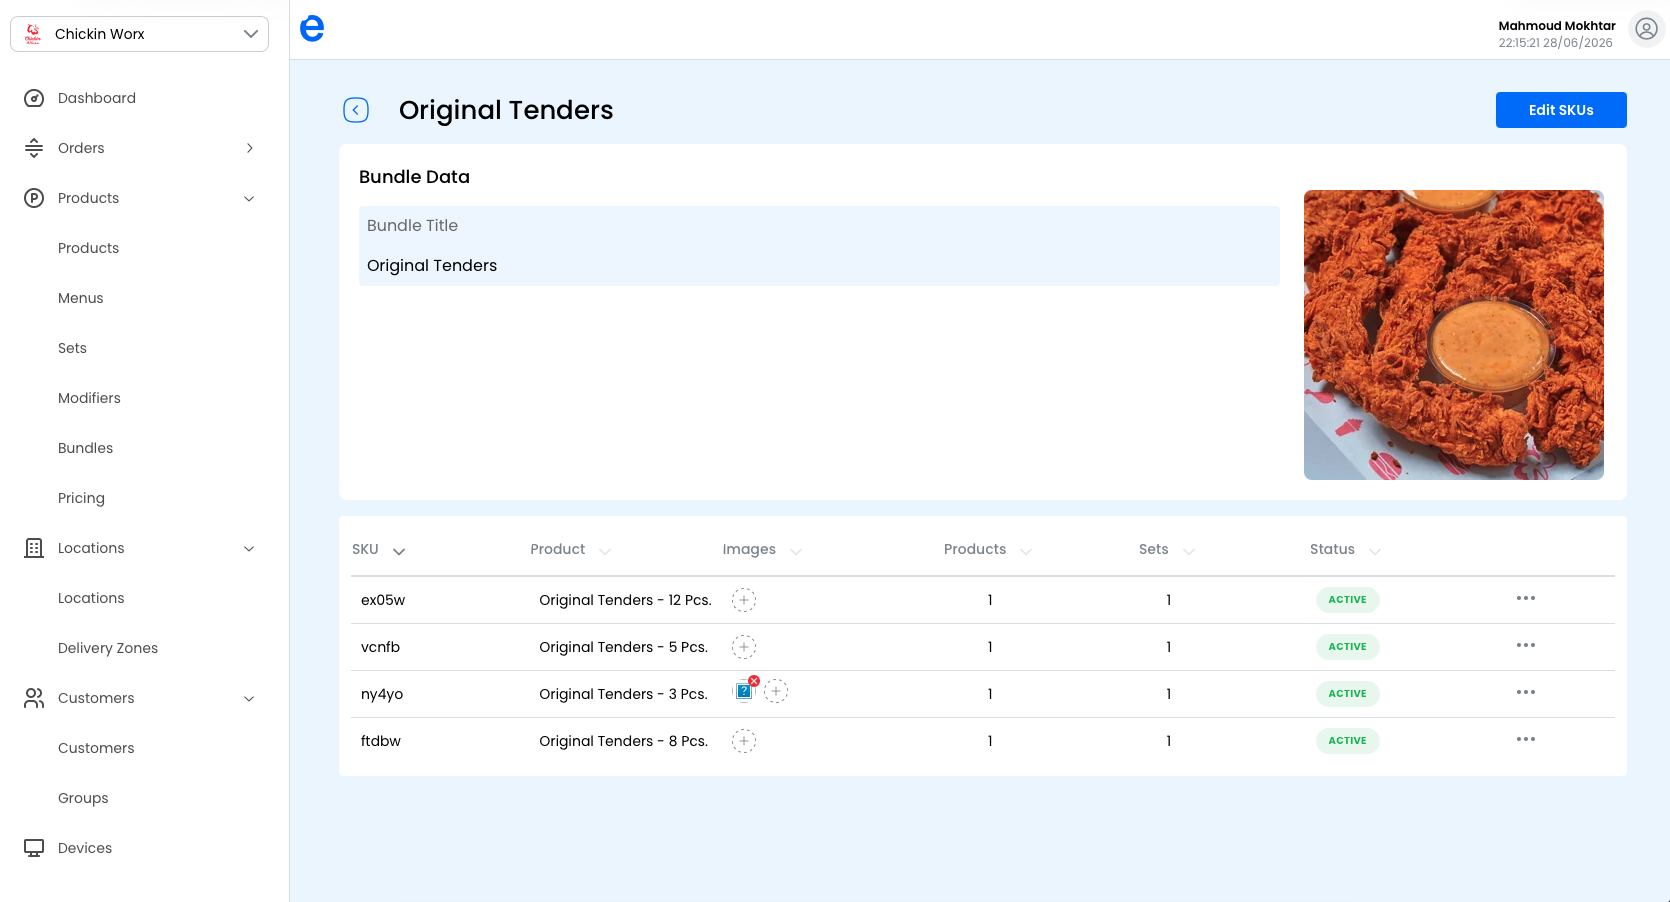Click ACTIVE status badge for ex05w
Screen dimensions: 1670x902
[x=1347, y=600]
